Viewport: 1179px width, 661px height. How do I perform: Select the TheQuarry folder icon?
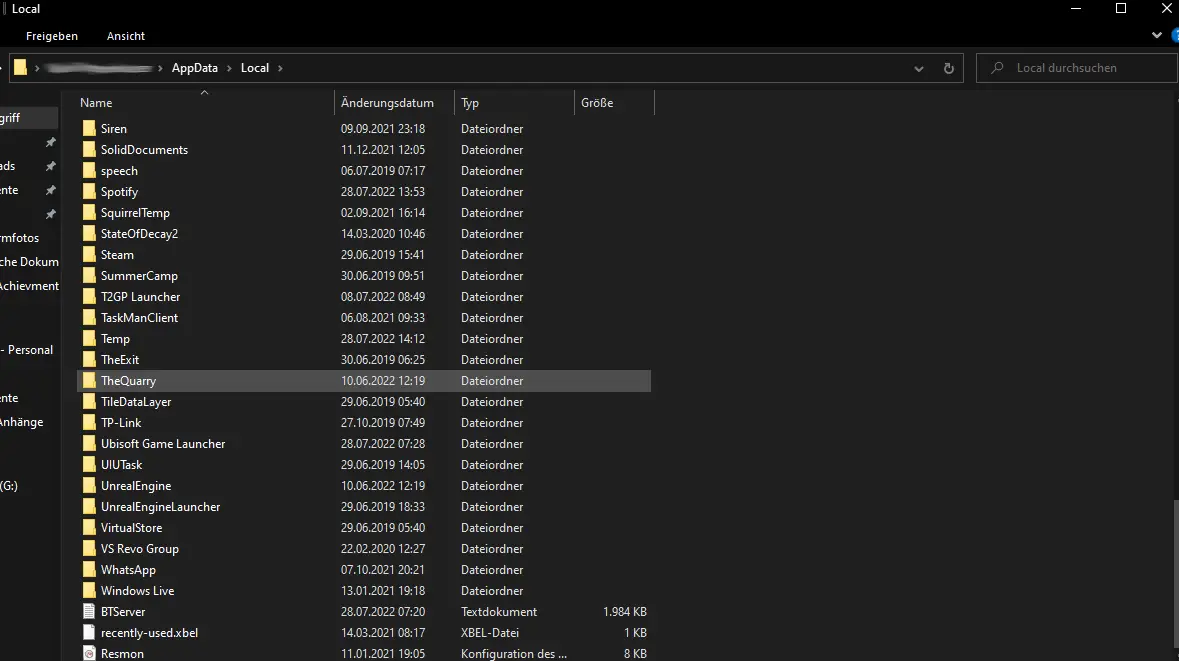(89, 381)
